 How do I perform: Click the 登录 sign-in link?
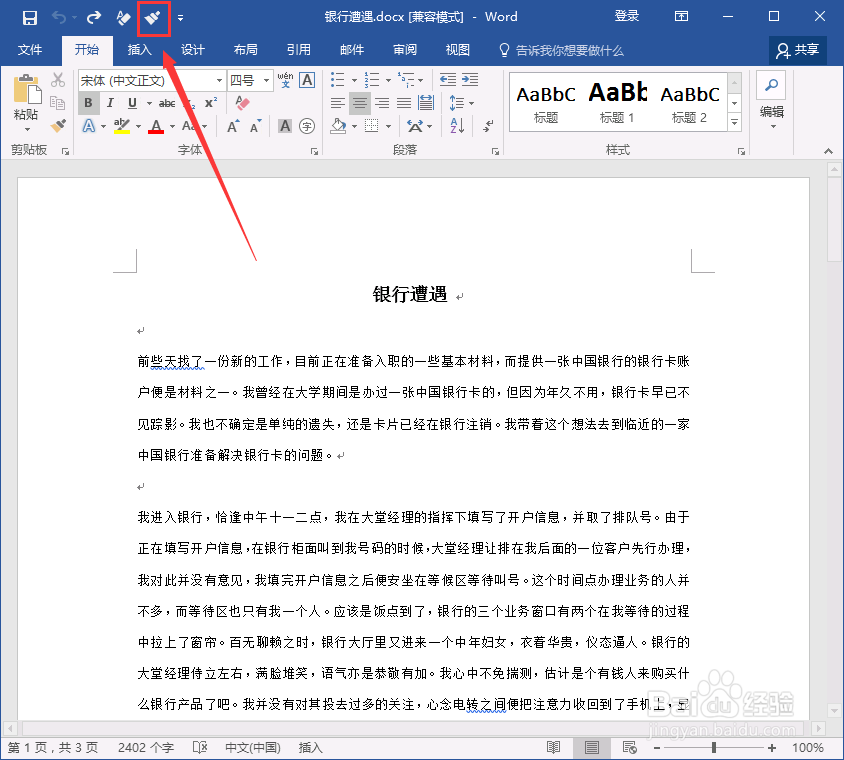tap(627, 16)
